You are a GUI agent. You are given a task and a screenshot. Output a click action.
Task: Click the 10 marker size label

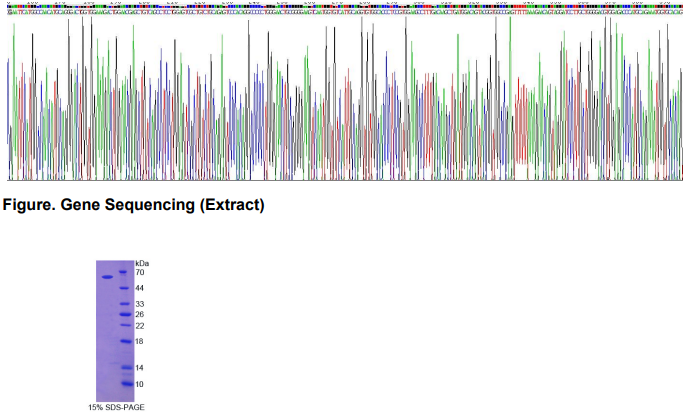pos(139,385)
